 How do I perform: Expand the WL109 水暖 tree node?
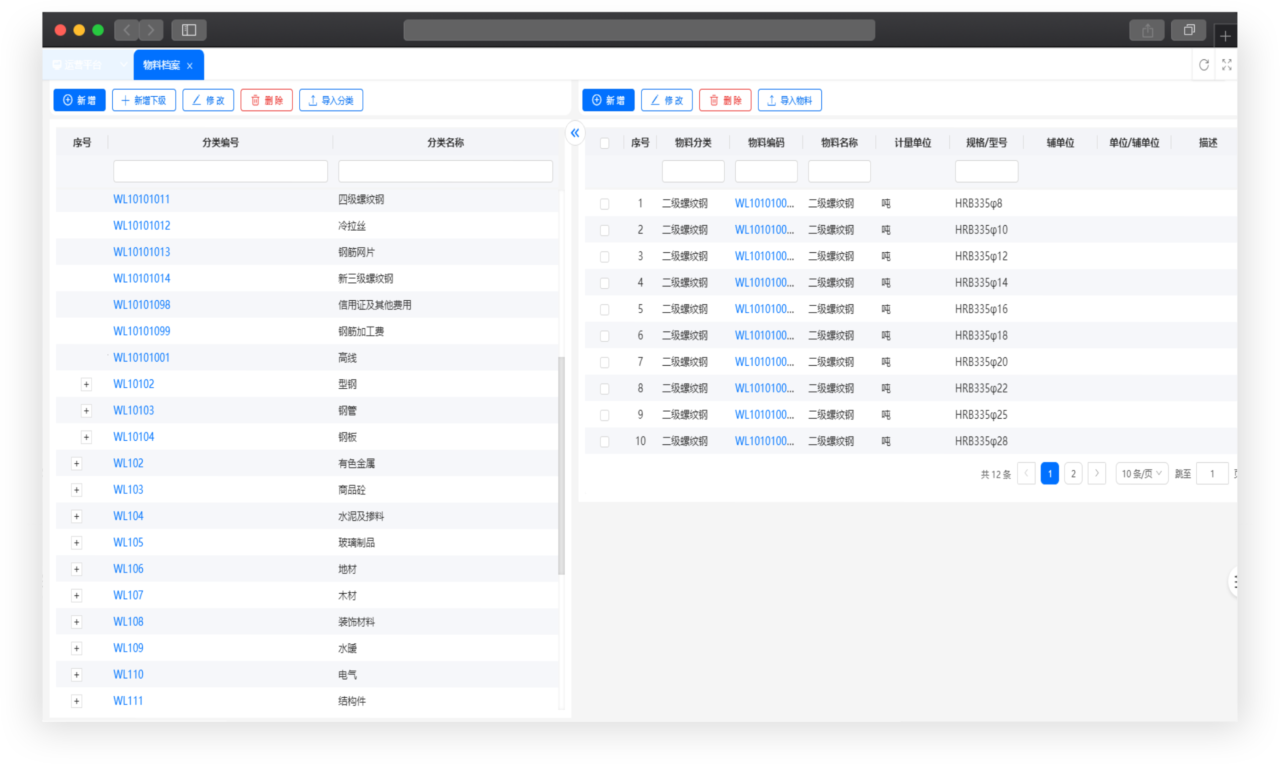point(77,648)
